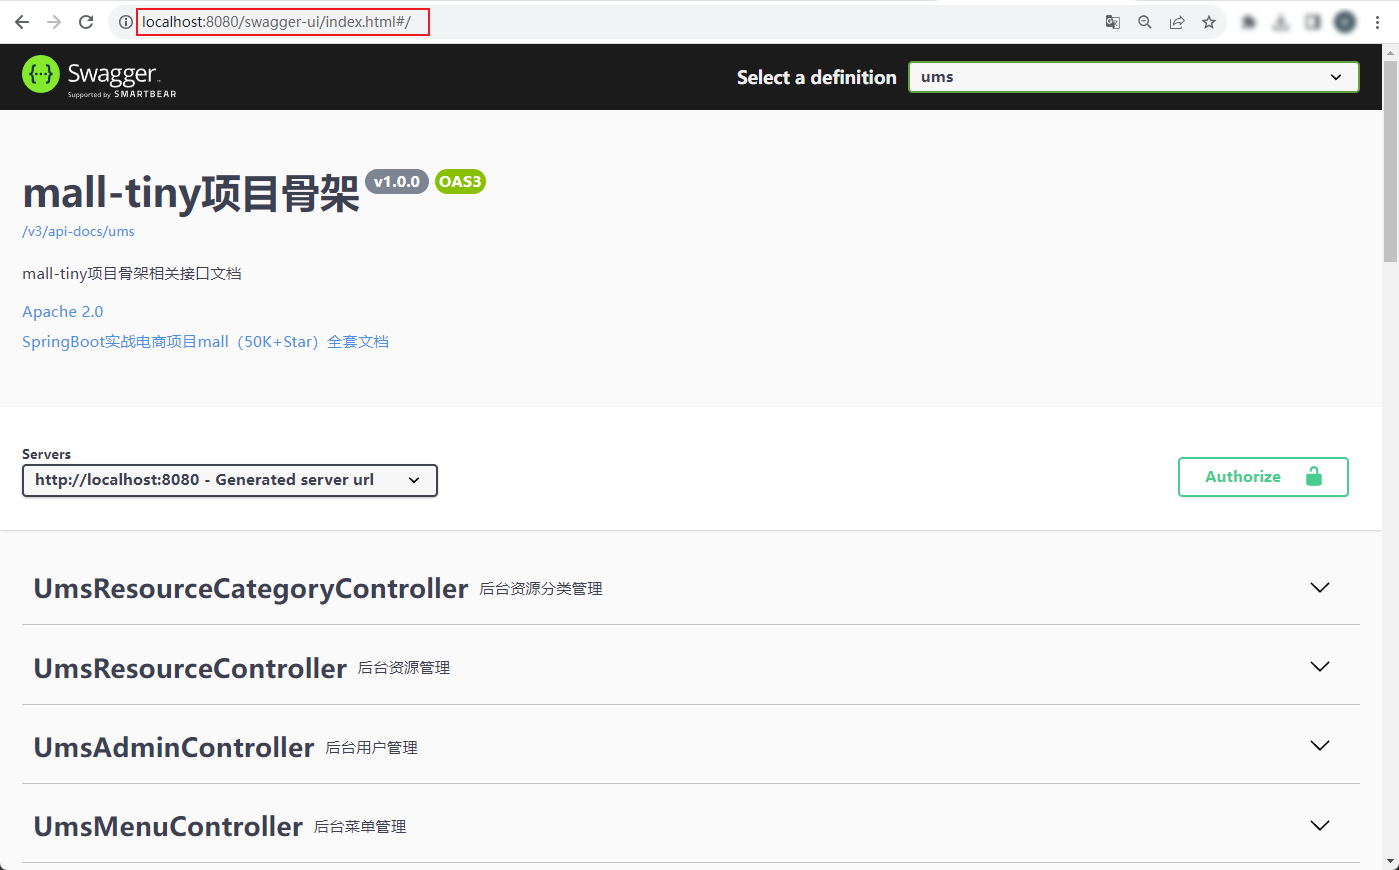Open the Apache 2.0 license link
The width and height of the screenshot is (1399, 870).
(x=62, y=312)
